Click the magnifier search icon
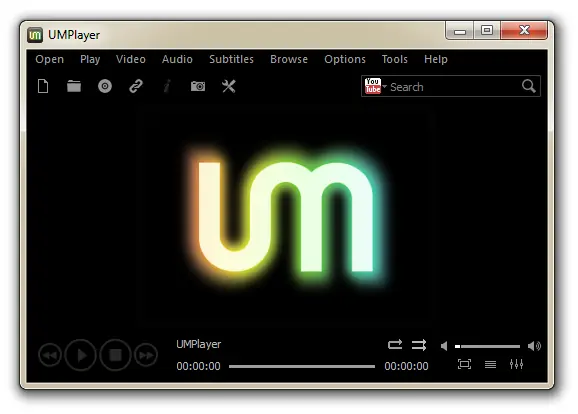 (x=529, y=86)
